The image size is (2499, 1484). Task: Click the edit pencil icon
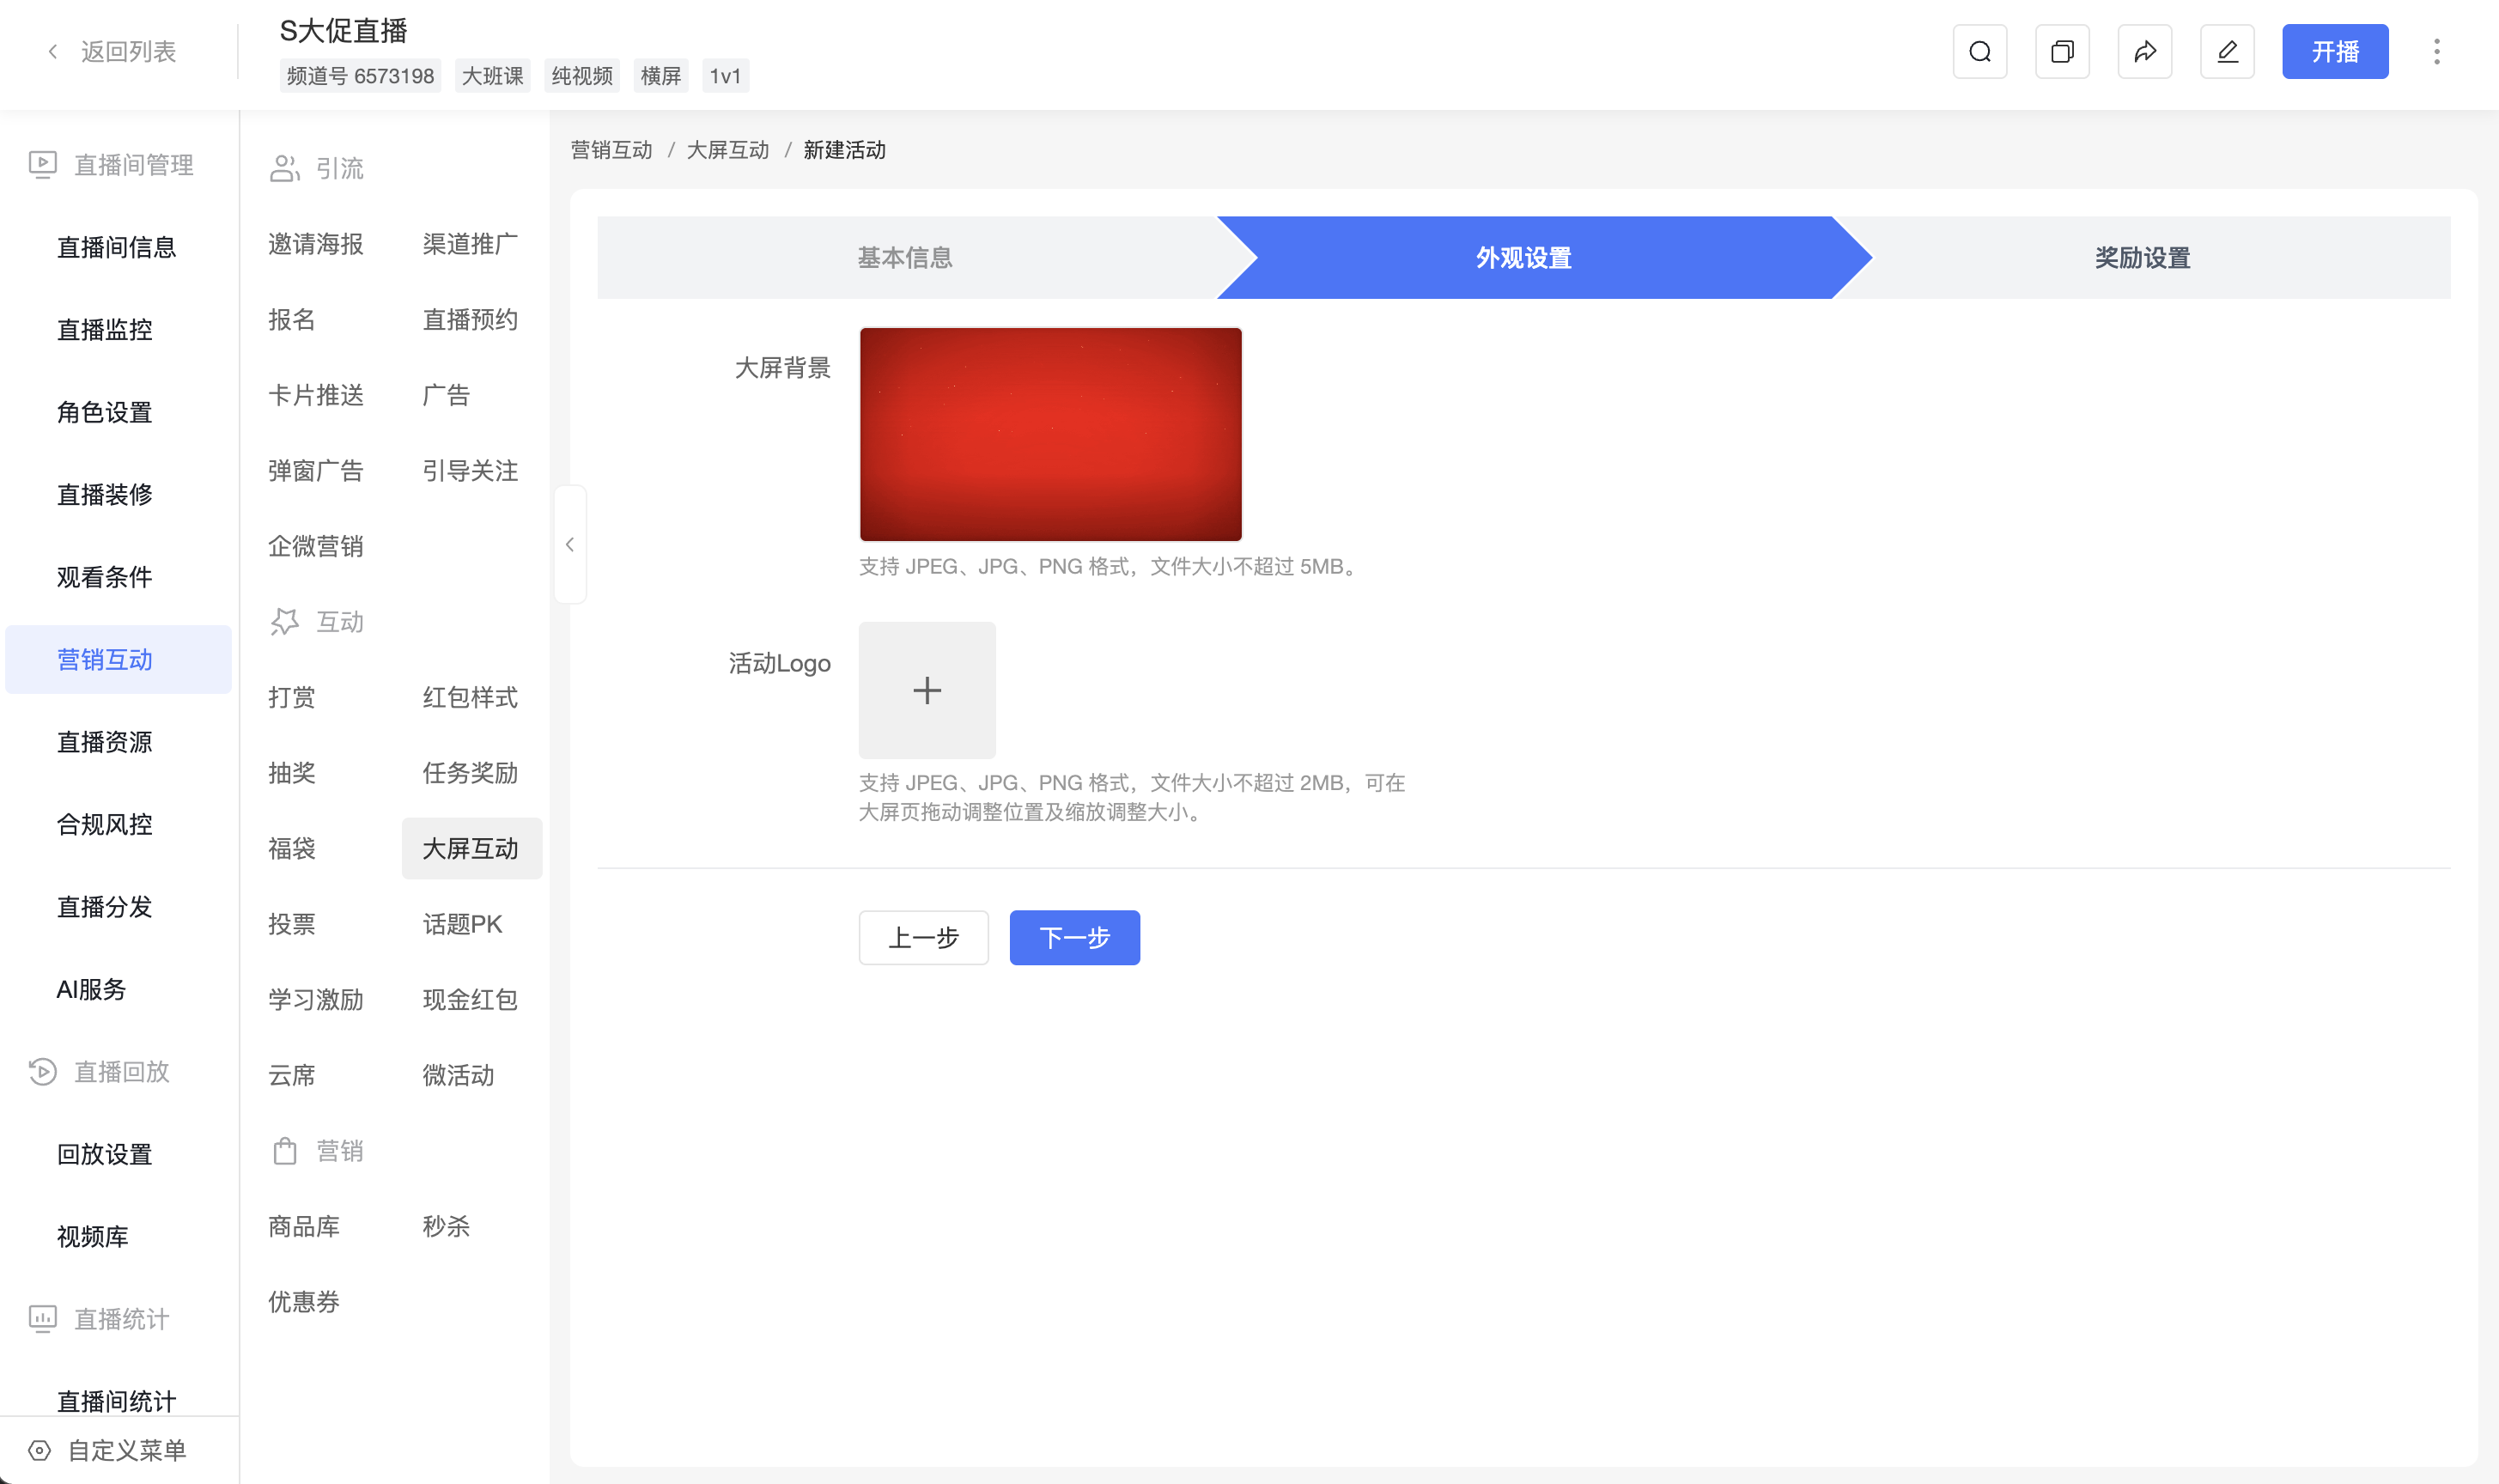point(2227,51)
